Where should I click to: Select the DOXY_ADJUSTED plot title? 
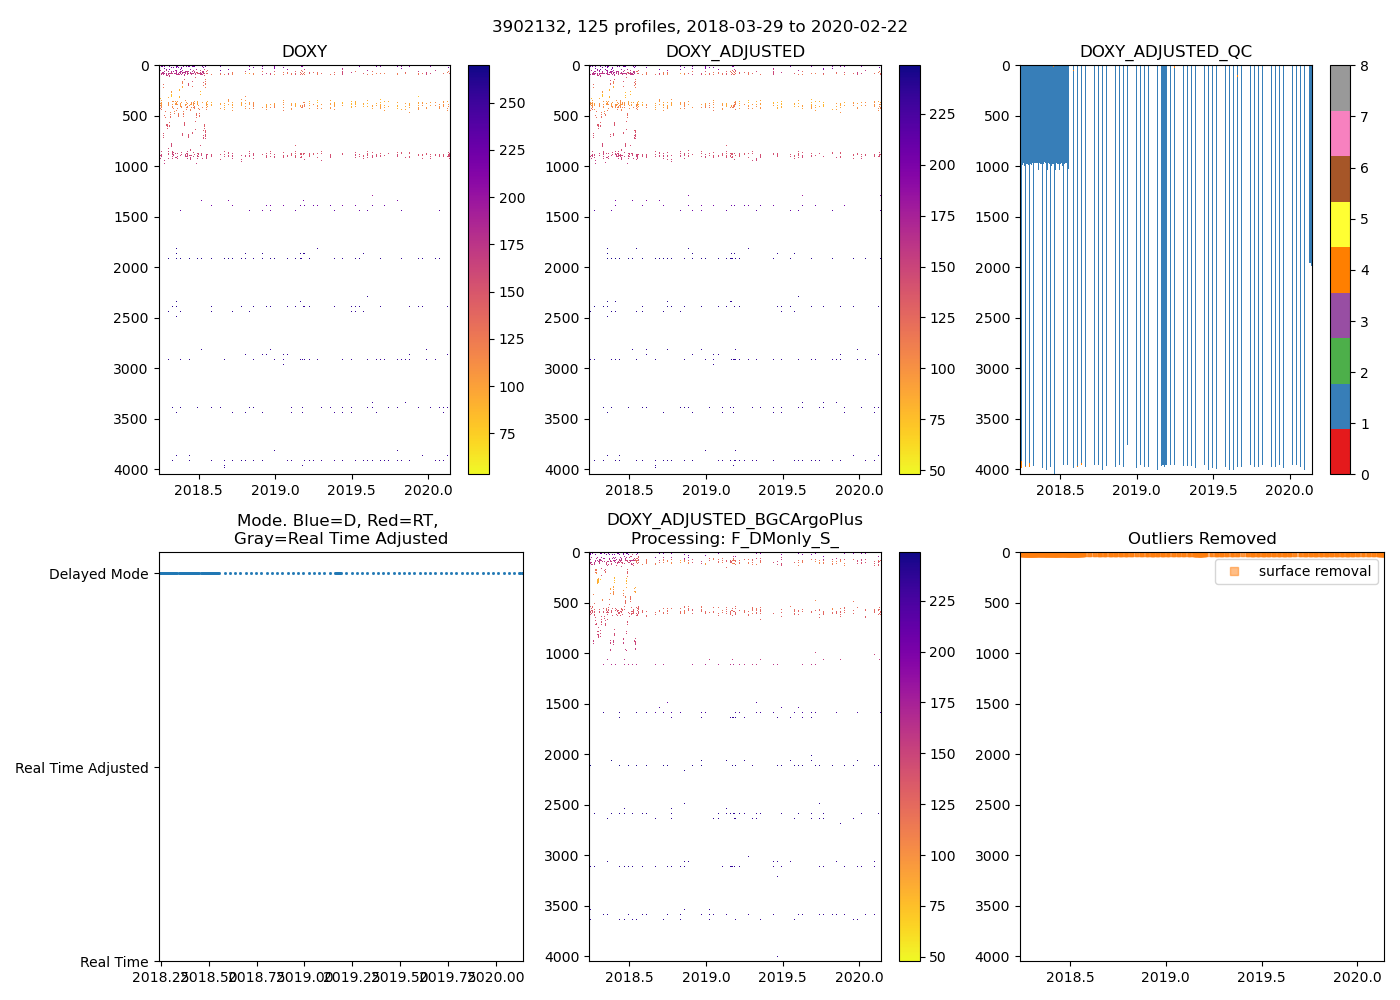[735, 52]
